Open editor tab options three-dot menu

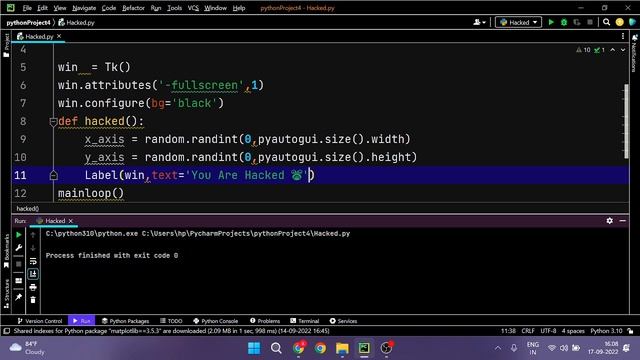623,36
